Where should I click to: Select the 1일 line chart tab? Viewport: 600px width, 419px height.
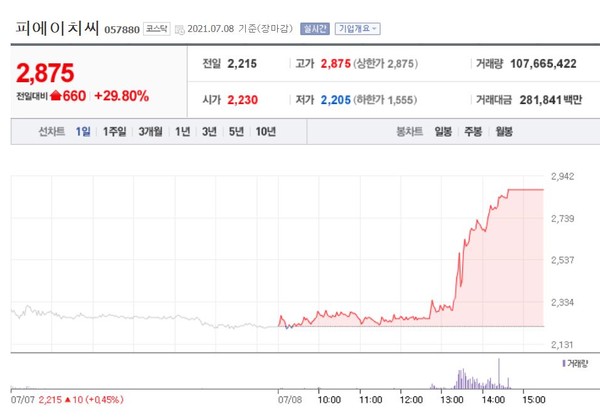point(85,132)
